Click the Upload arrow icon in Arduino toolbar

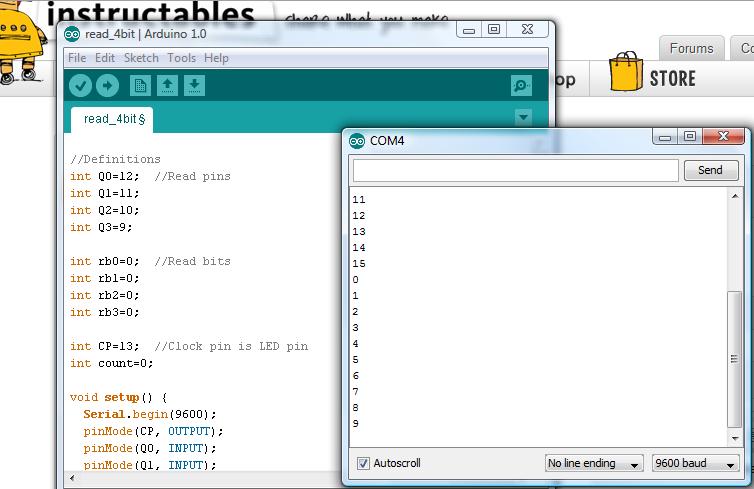[x=107, y=86]
